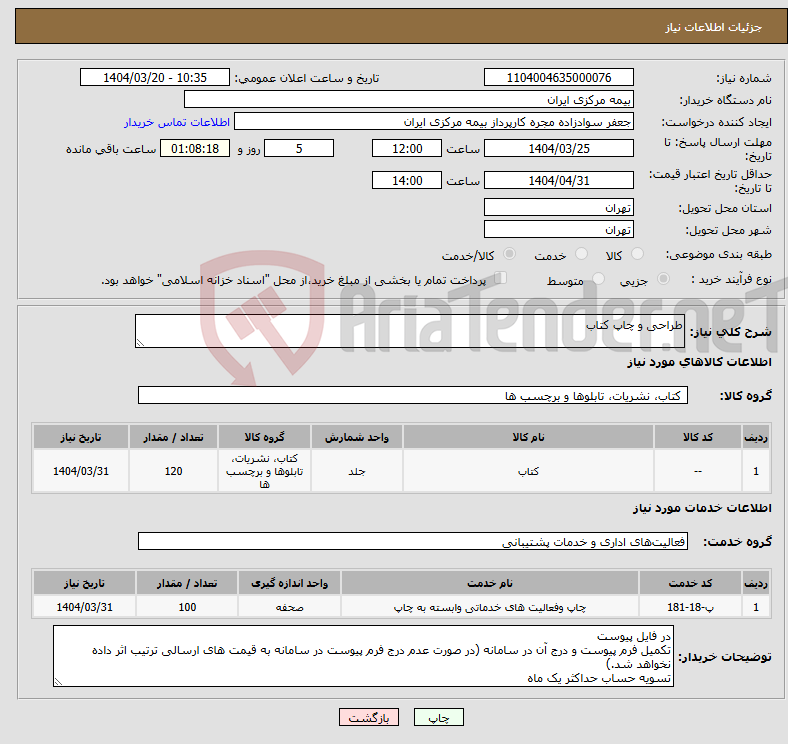
Task: Select the جزیی purchase type radio
Action: [663, 278]
